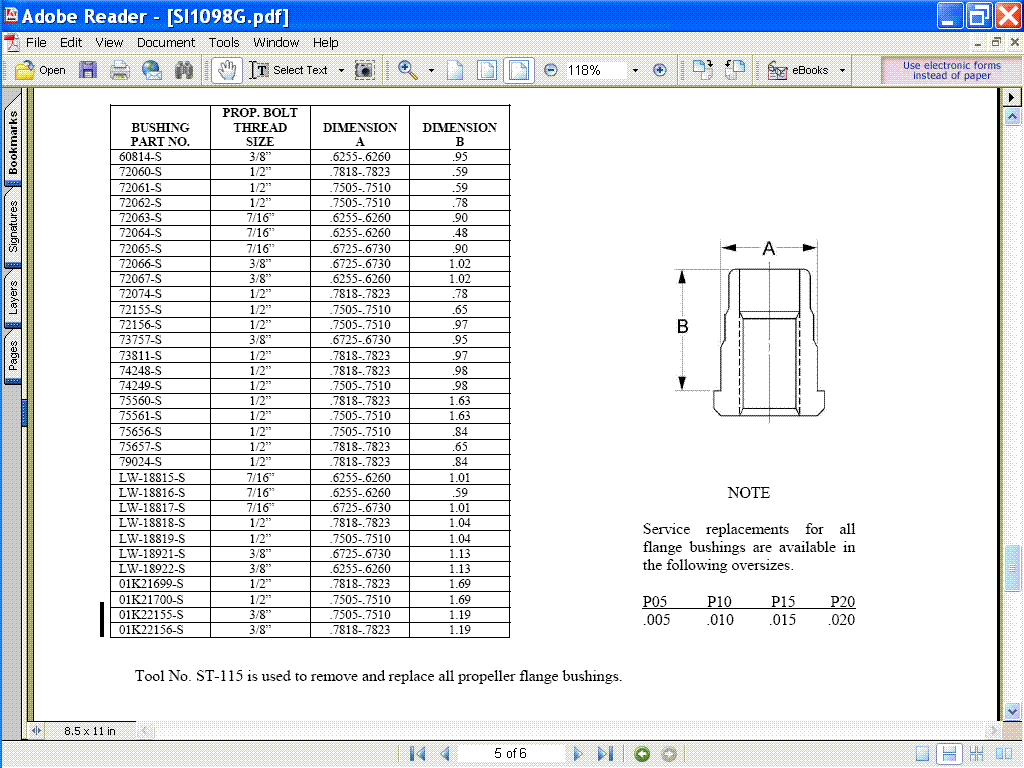The height and width of the screenshot is (768, 1024).
Task: Click the page number field showing 5 of 6
Action: point(510,753)
